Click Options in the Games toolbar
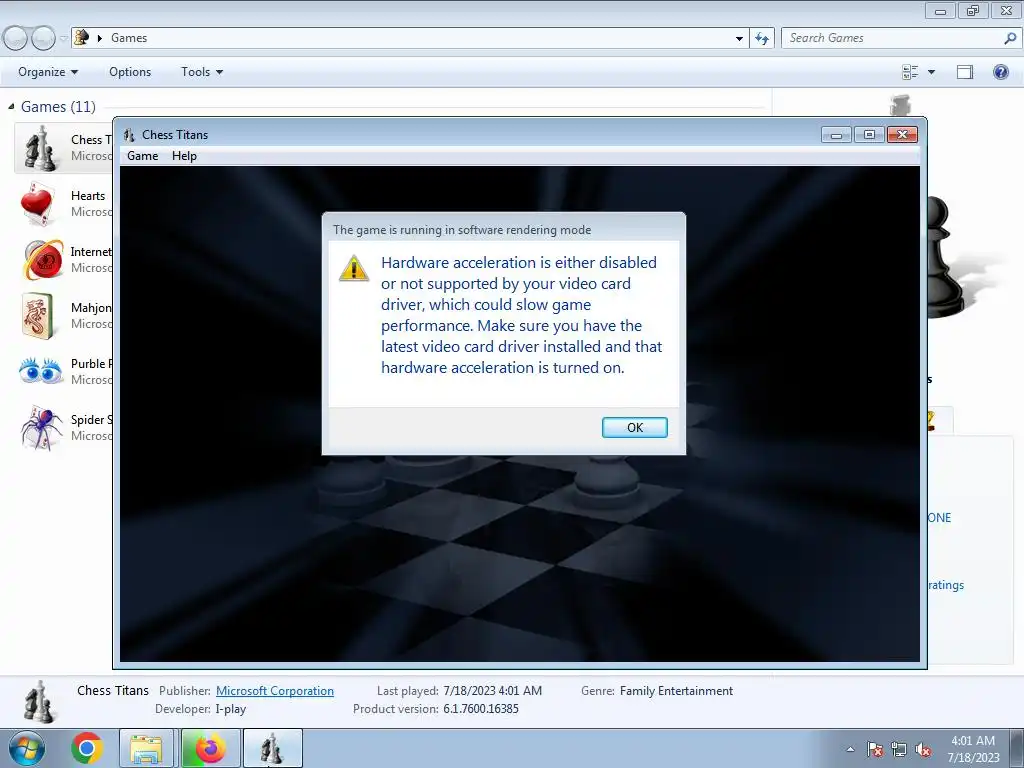Image resolution: width=1024 pixels, height=768 pixels. point(130,72)
